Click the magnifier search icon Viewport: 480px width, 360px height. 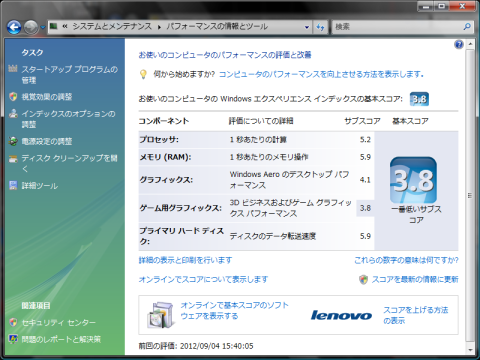point(467,27)
